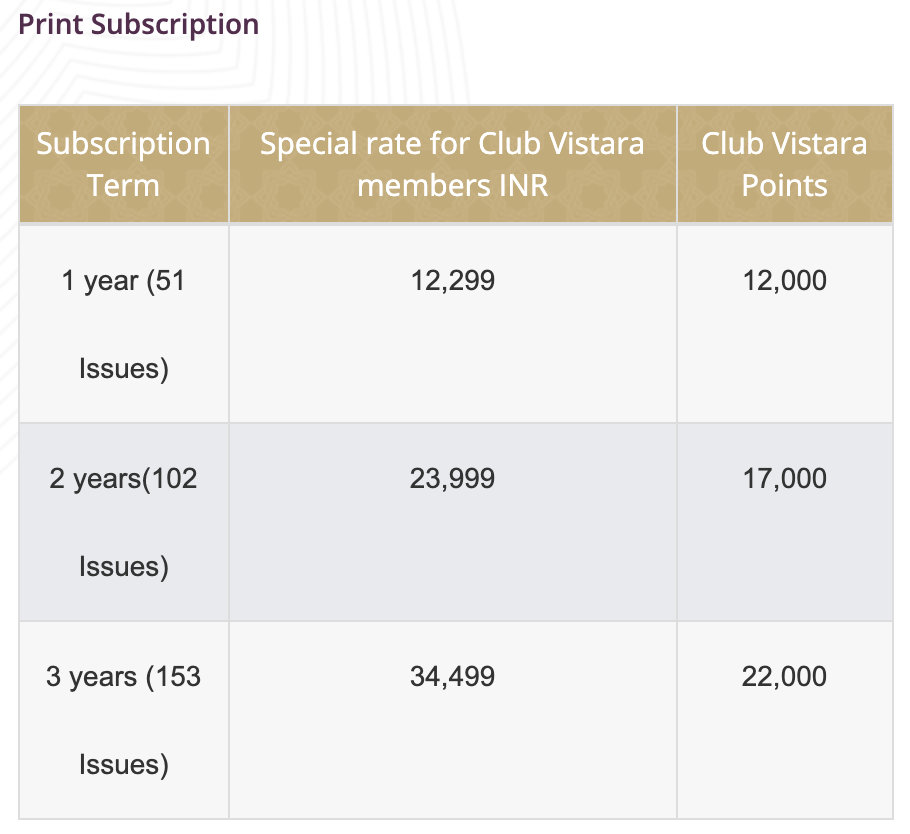Viewport: 910px width, 834px height.
Task: Click the 22,000 points value
Action: tap(784, 677)
